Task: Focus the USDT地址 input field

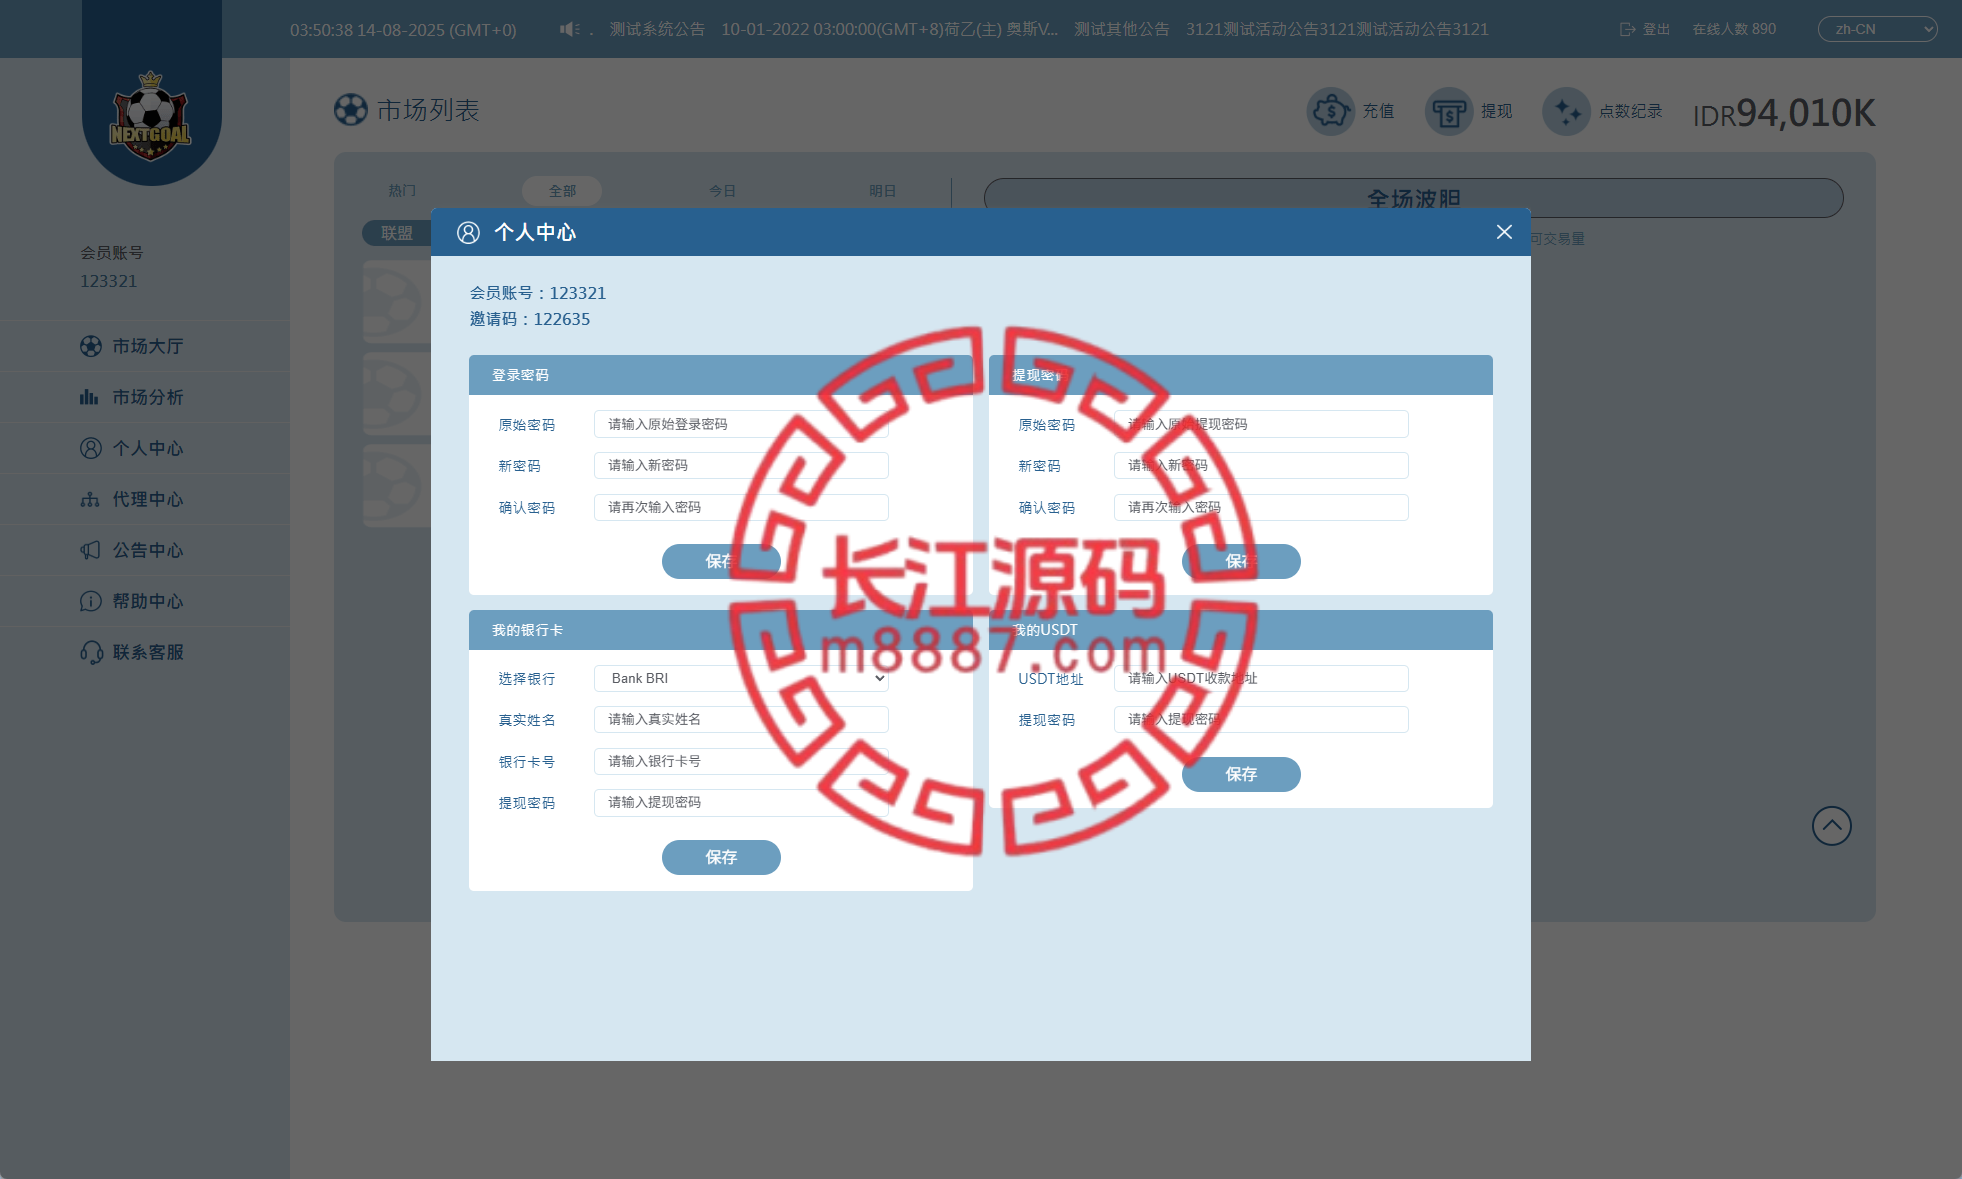Action: (x=1261, y=678)
